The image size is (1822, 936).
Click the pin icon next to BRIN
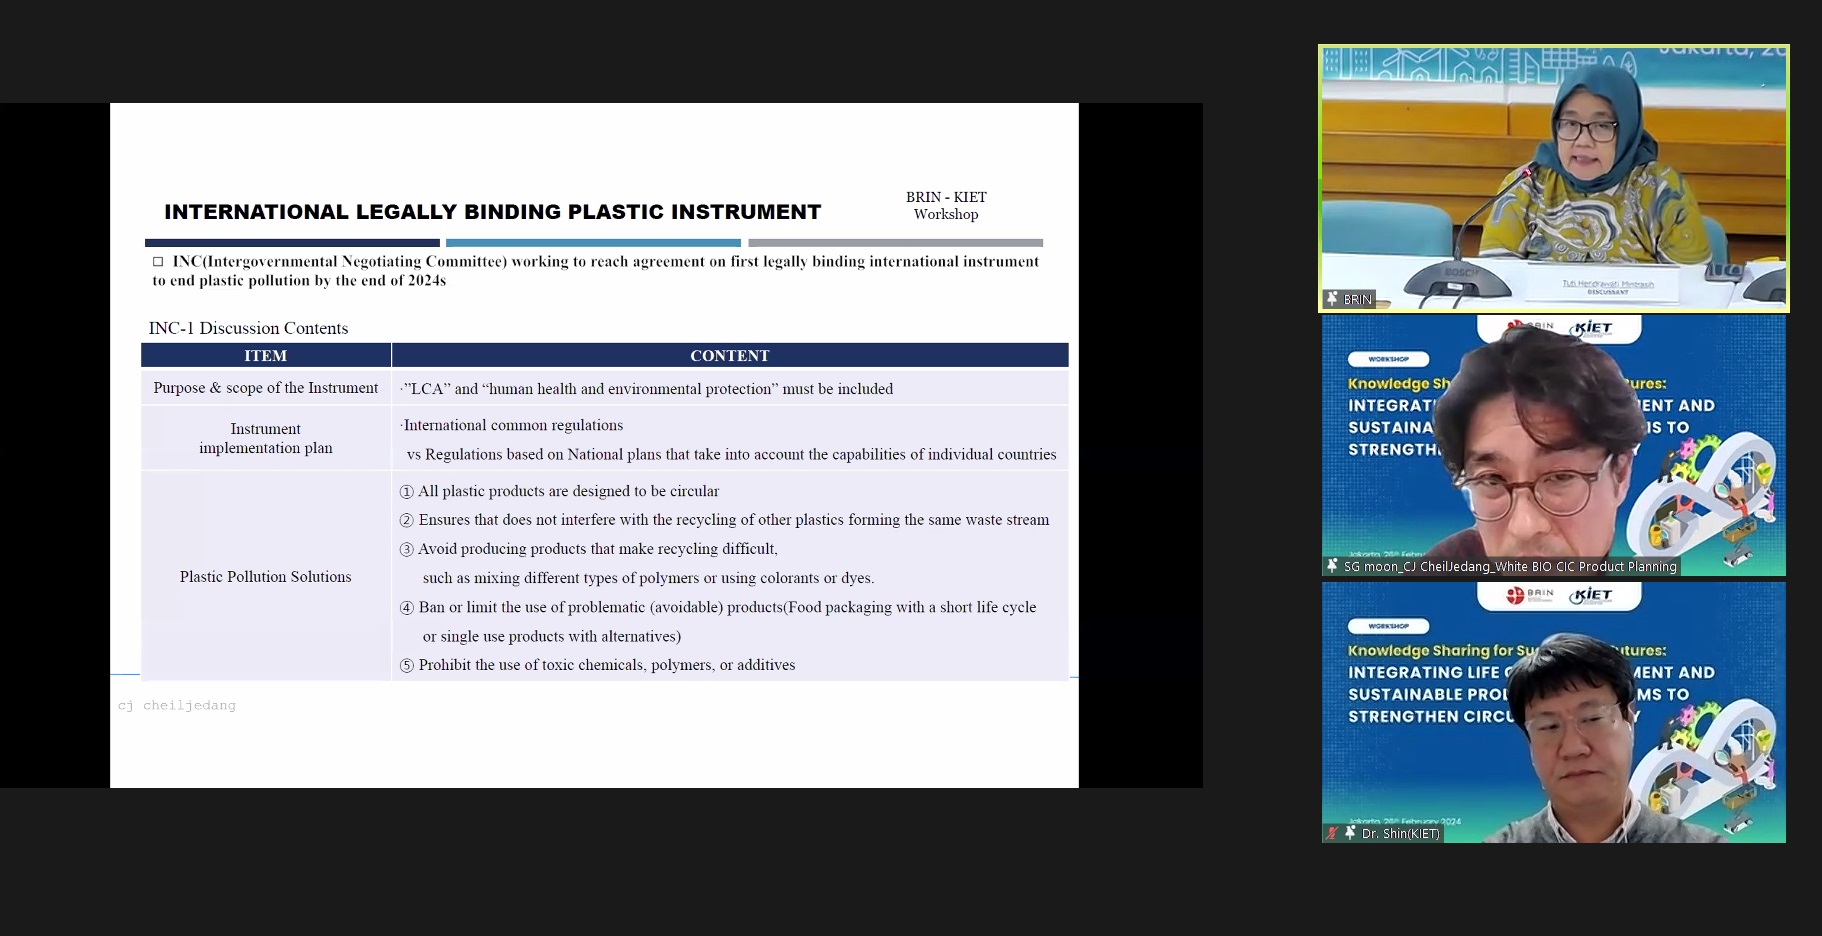click(x=1331, y=298)
